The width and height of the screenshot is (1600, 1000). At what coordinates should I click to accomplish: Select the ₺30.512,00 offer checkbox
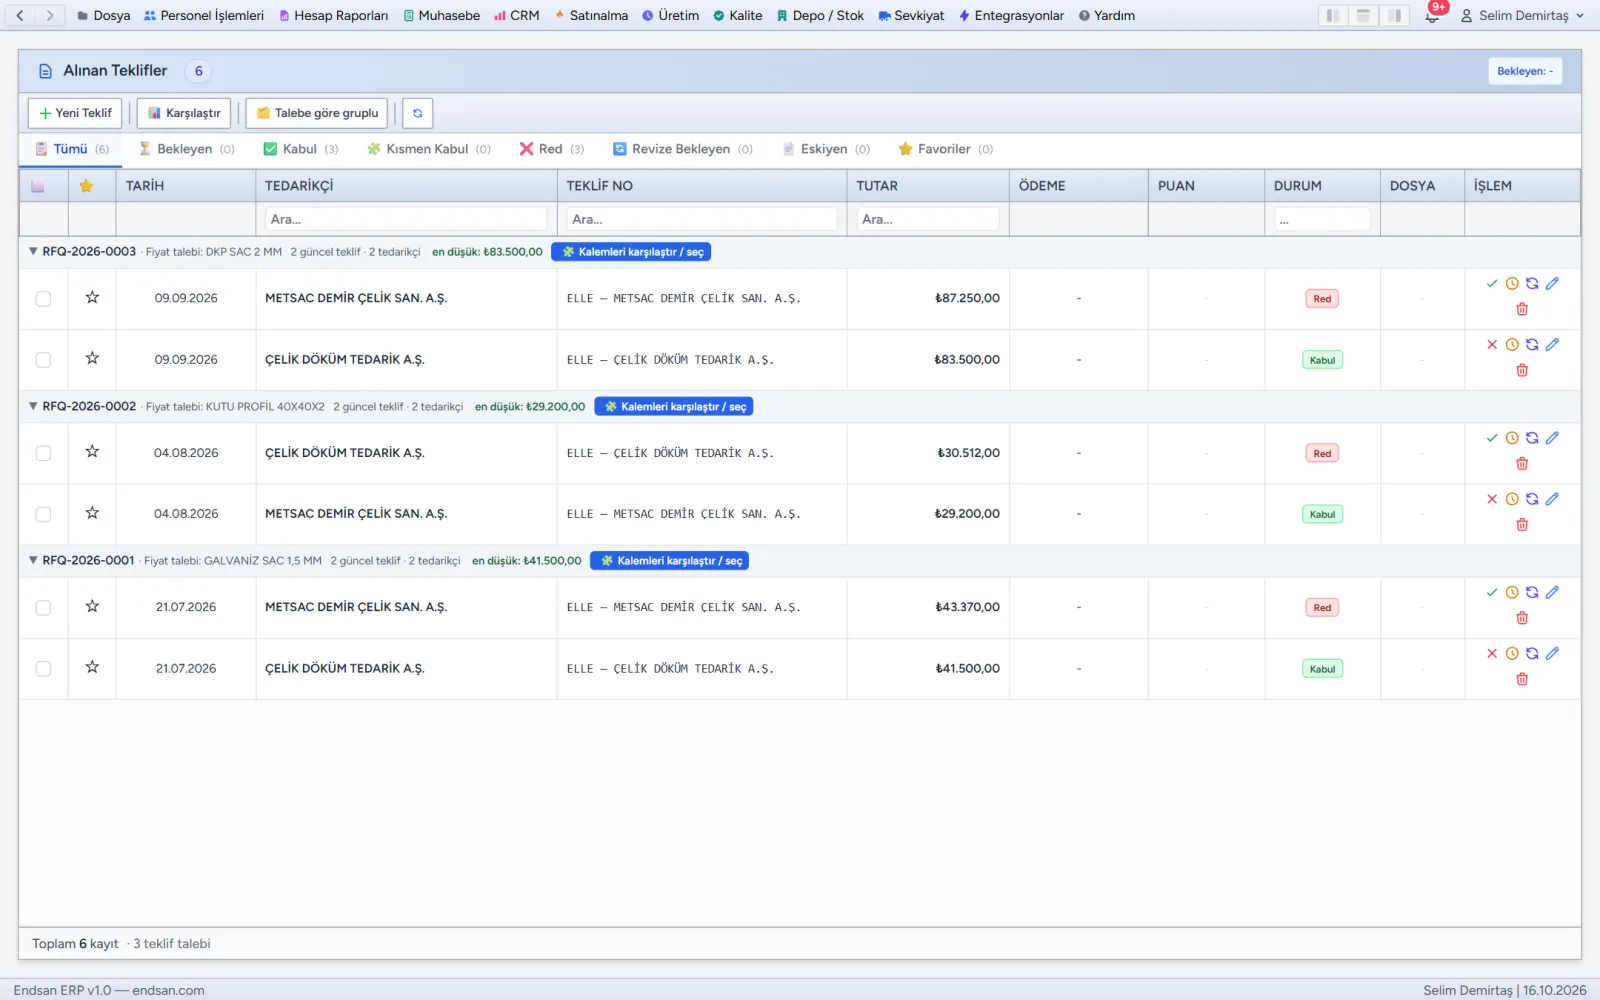tap(43, 453)
